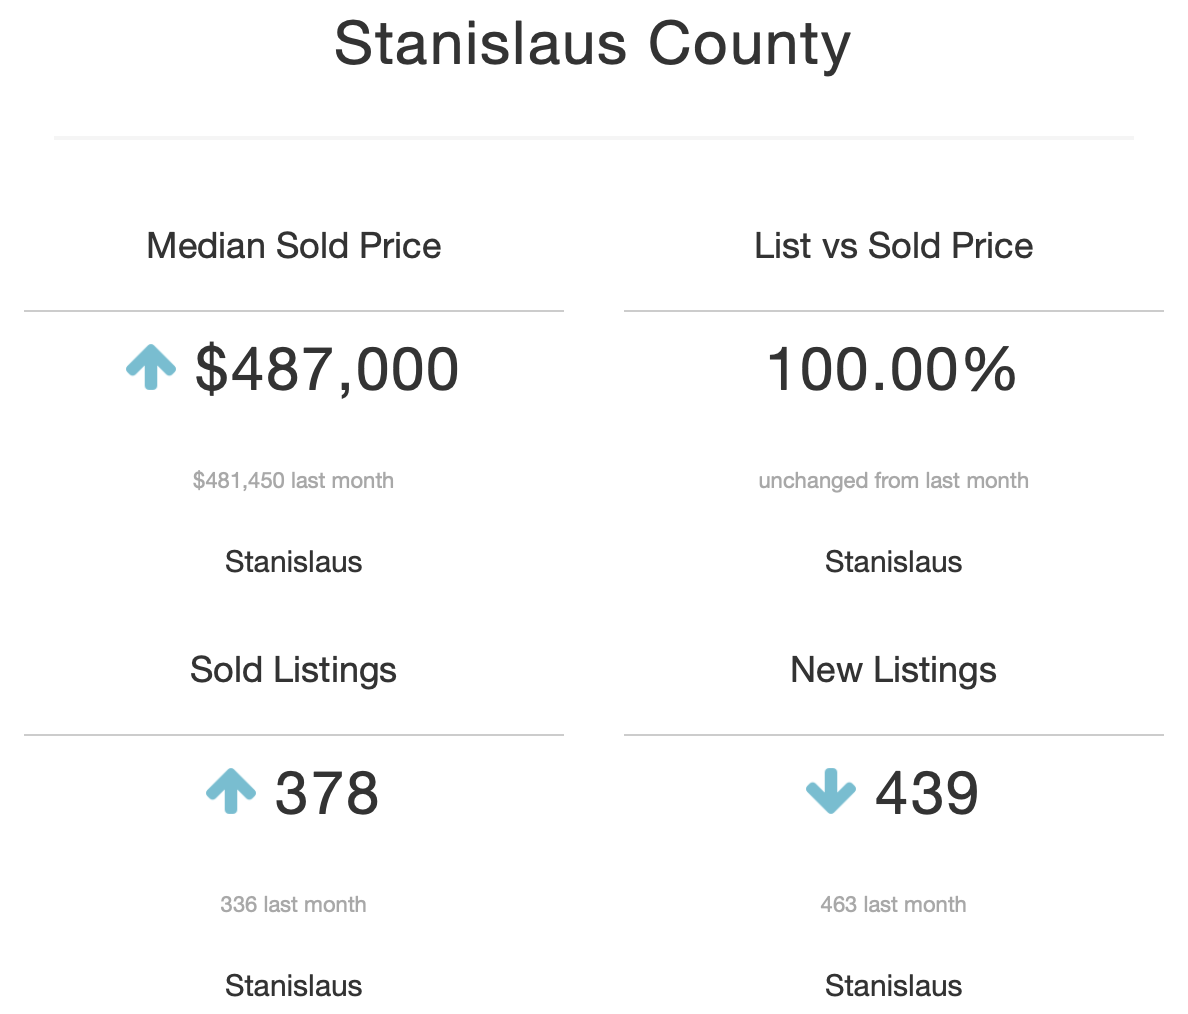This screenshot has height=1014, width=1188.
Task: Click the $481,450 last month note
Action: pos(293,480)
